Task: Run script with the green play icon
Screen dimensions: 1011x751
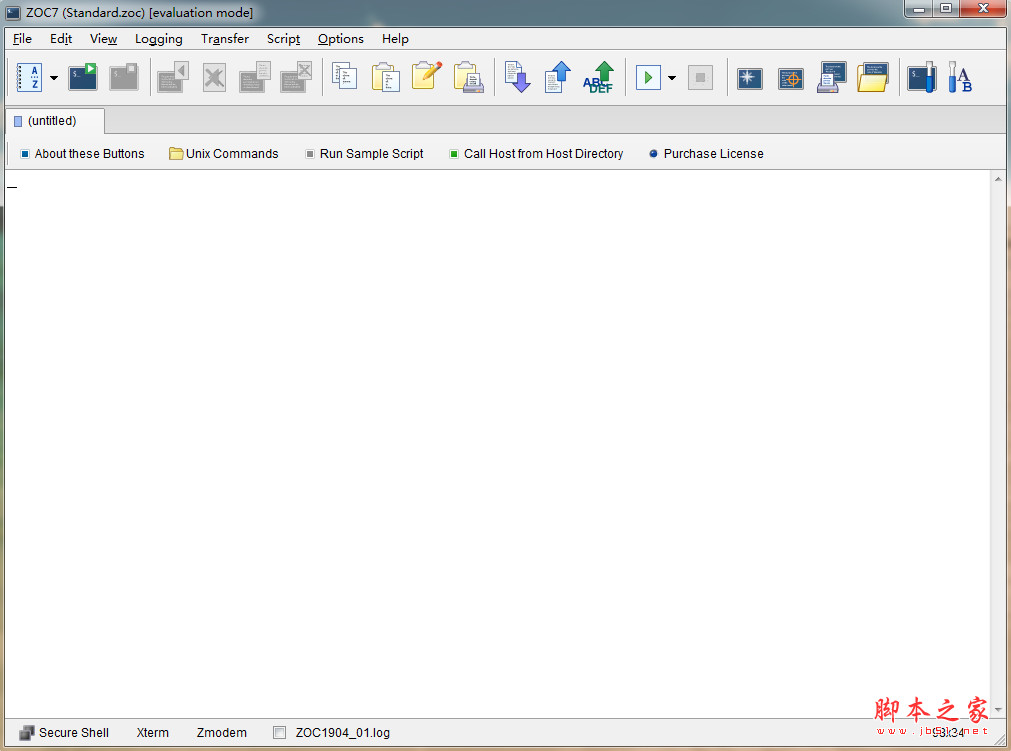Action: tap(649, 77)
